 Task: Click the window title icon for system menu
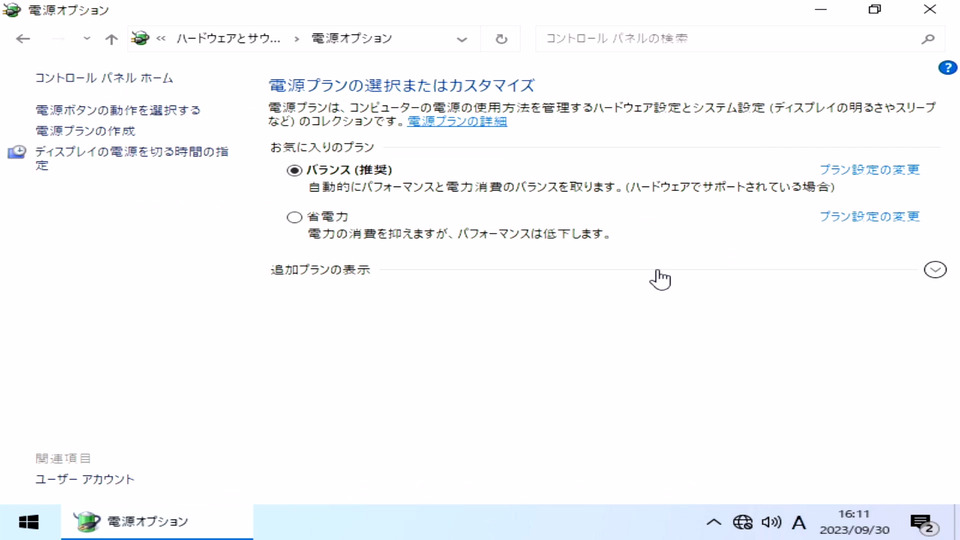pyautogui.click(x=12, y=10)
